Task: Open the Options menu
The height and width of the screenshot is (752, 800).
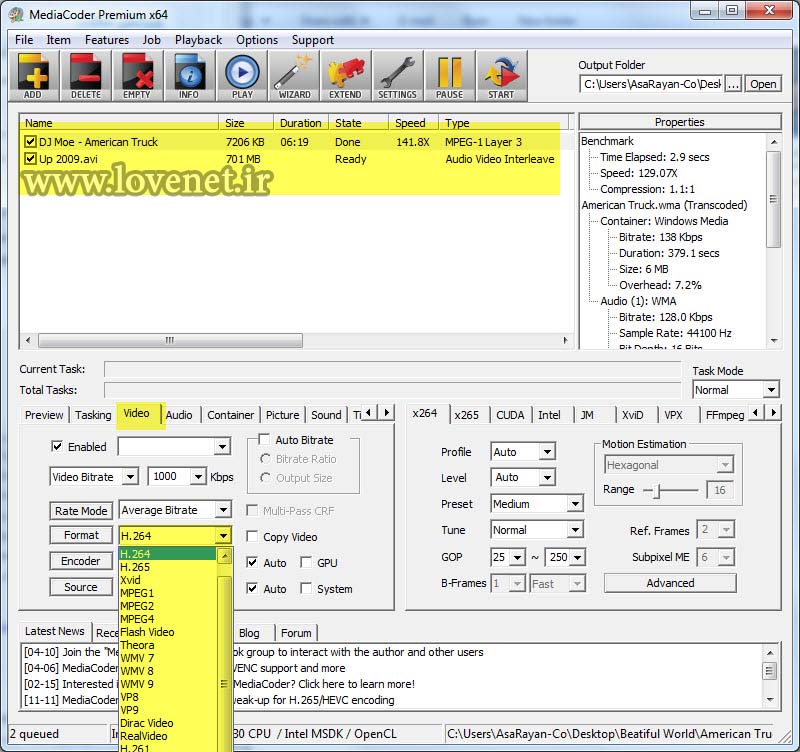Action: pos(257,40)
